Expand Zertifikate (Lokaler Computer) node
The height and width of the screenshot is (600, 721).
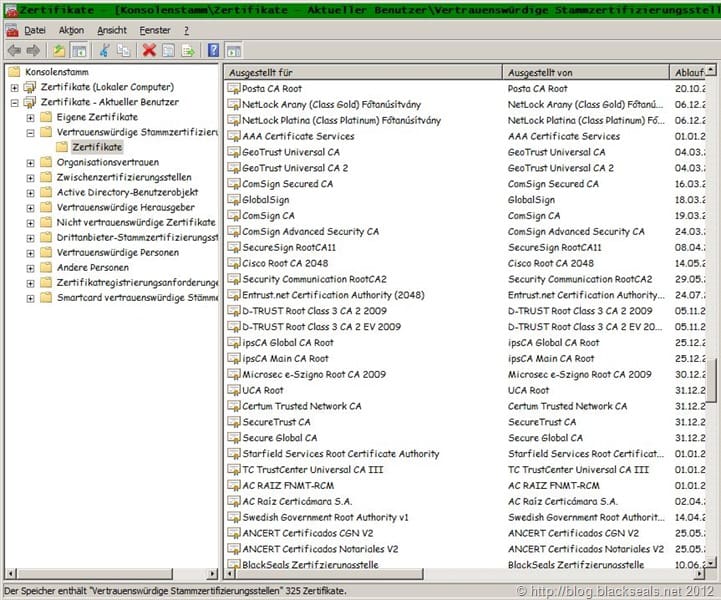point(15,87)
